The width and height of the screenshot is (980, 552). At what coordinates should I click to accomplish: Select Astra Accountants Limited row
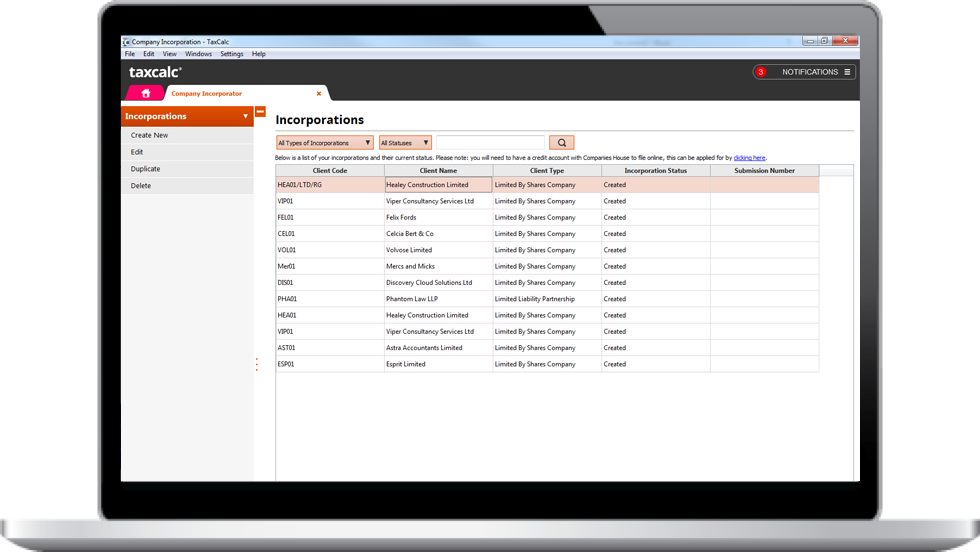(547, 348)
